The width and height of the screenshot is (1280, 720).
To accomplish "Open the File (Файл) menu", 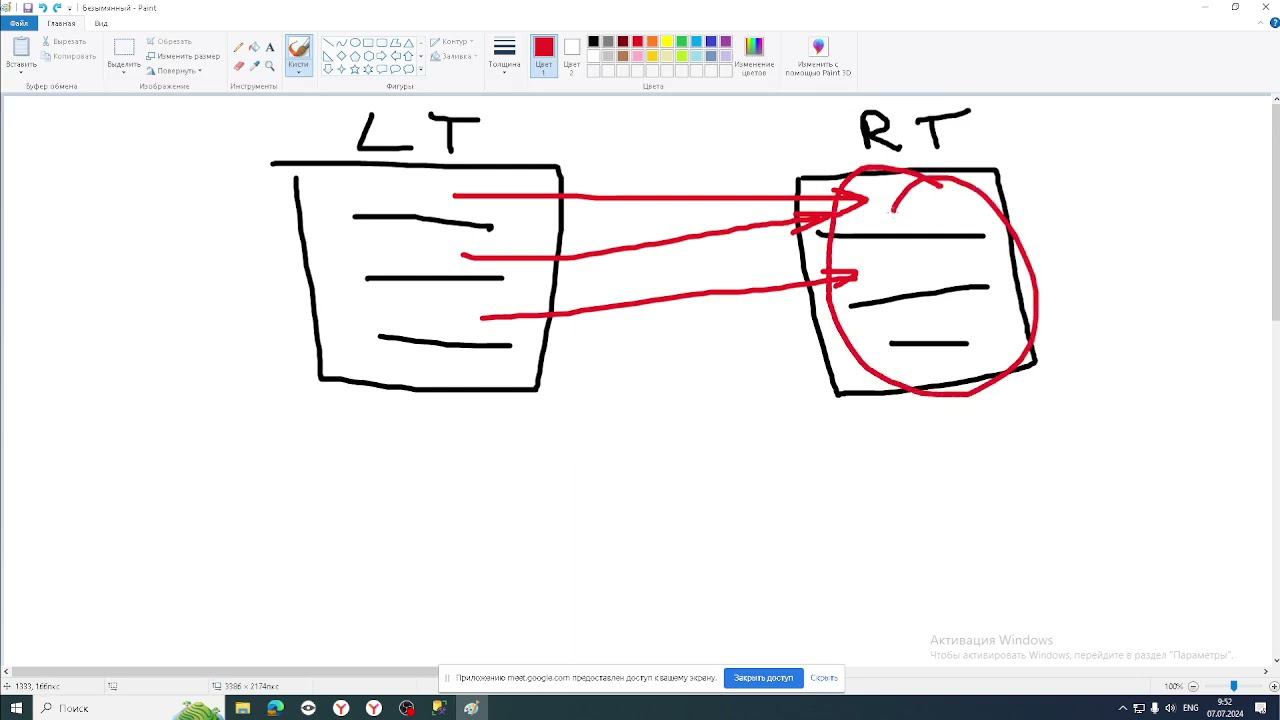I will coord(19,23).
